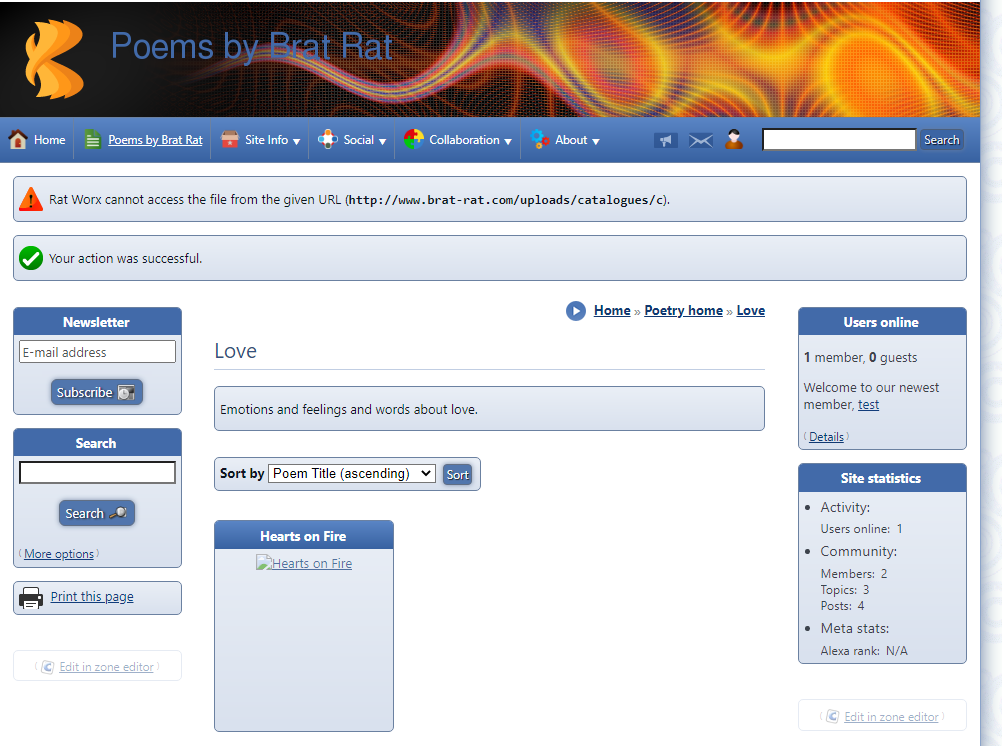
Task: Expand the Site Info menu
Action: tap(272, 140)
